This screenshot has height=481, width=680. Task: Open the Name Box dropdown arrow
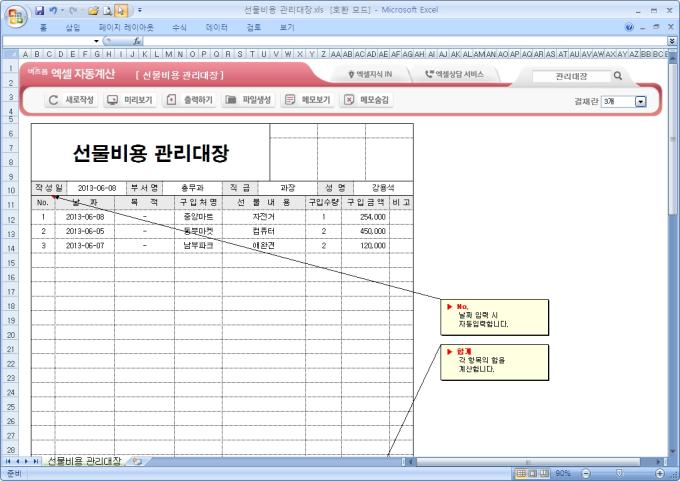coord(96,41)
